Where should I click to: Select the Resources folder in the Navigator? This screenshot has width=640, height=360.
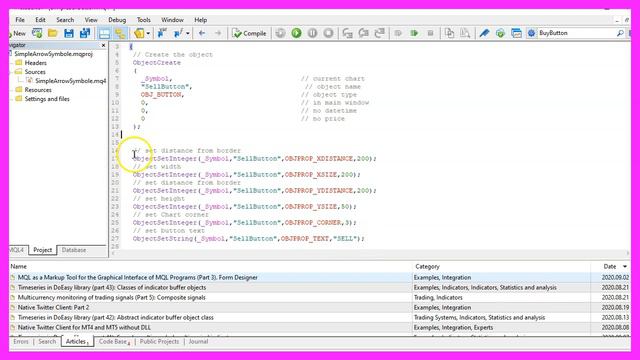[x=38, y=90]
